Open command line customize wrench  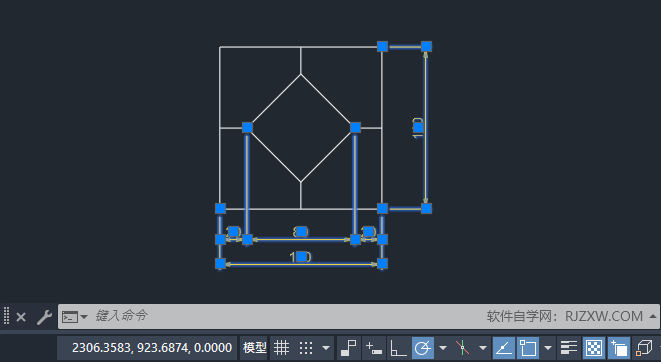click(x=44, y=317)
